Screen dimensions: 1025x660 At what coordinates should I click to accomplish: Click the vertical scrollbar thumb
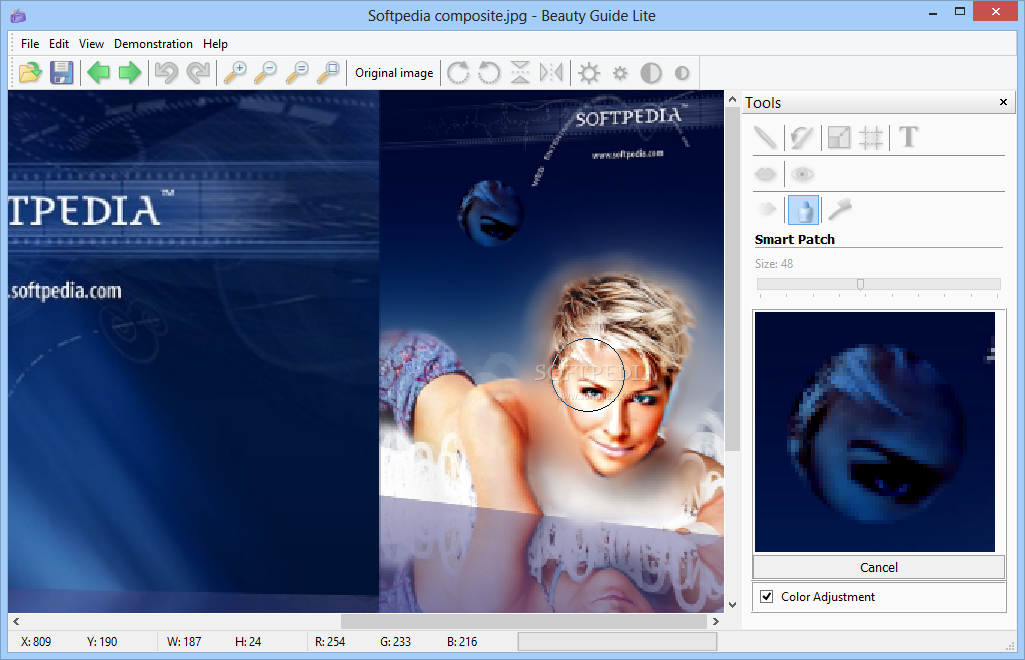tap(732, 279)
